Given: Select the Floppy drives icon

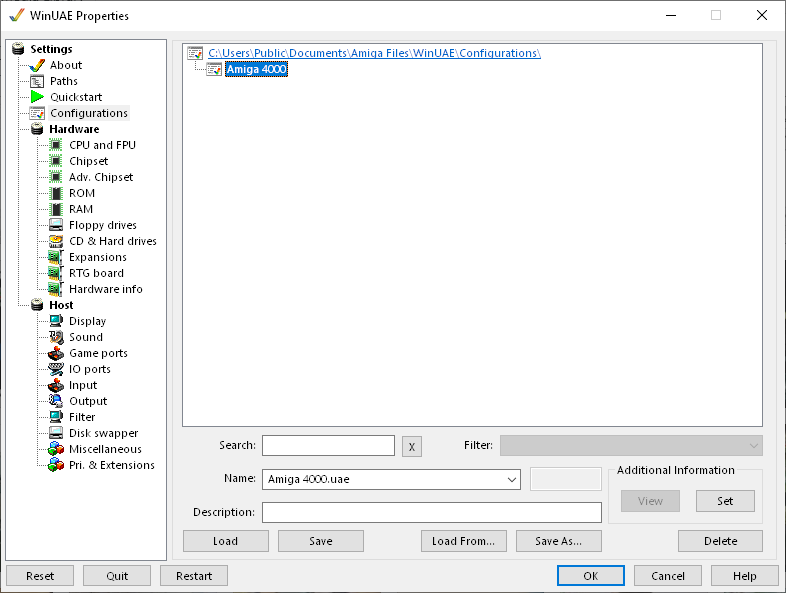Looking at the screenshot, I should (56, 225).
